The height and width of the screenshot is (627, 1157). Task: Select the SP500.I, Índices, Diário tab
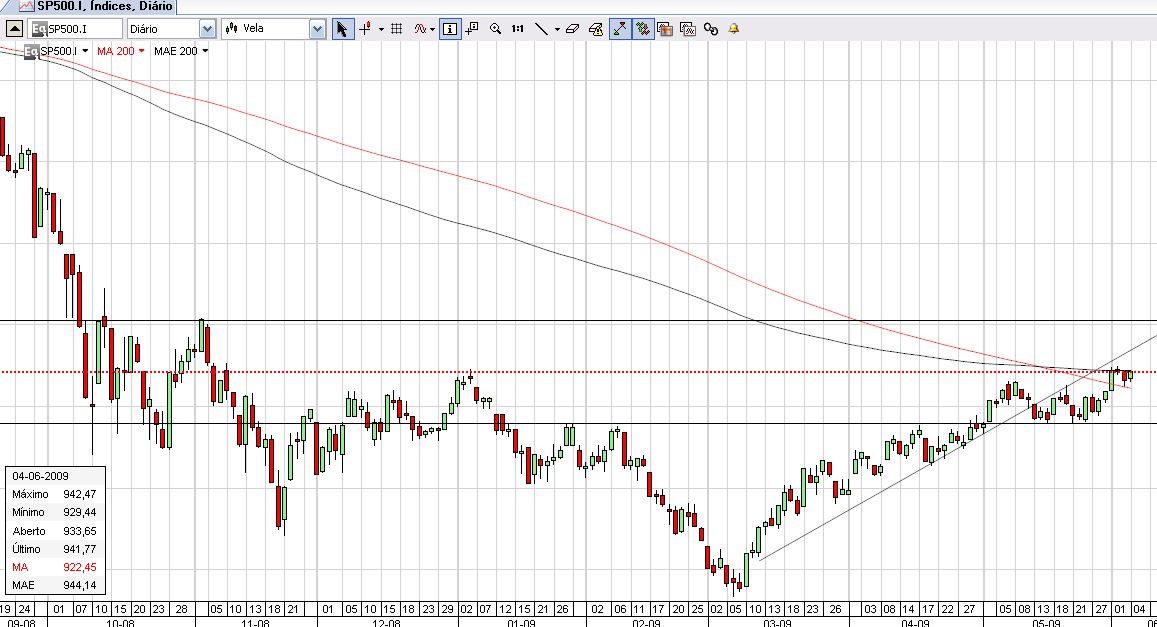(96, 7)
